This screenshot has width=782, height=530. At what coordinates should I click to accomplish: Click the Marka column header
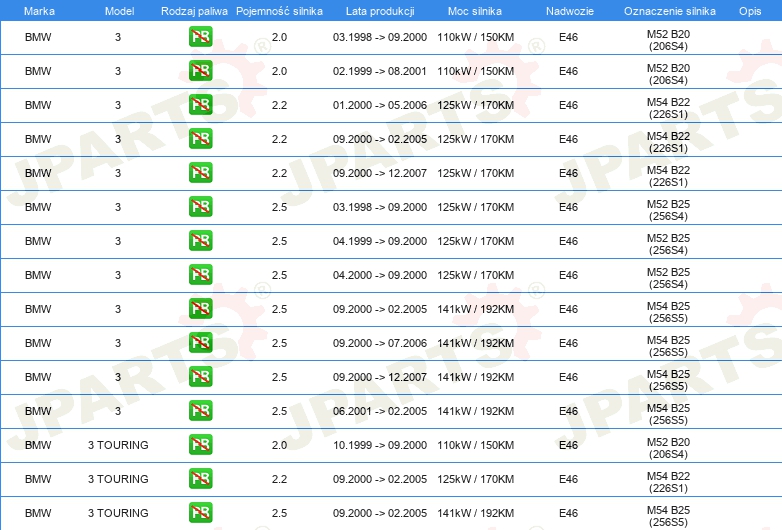(x=39, y=11)
